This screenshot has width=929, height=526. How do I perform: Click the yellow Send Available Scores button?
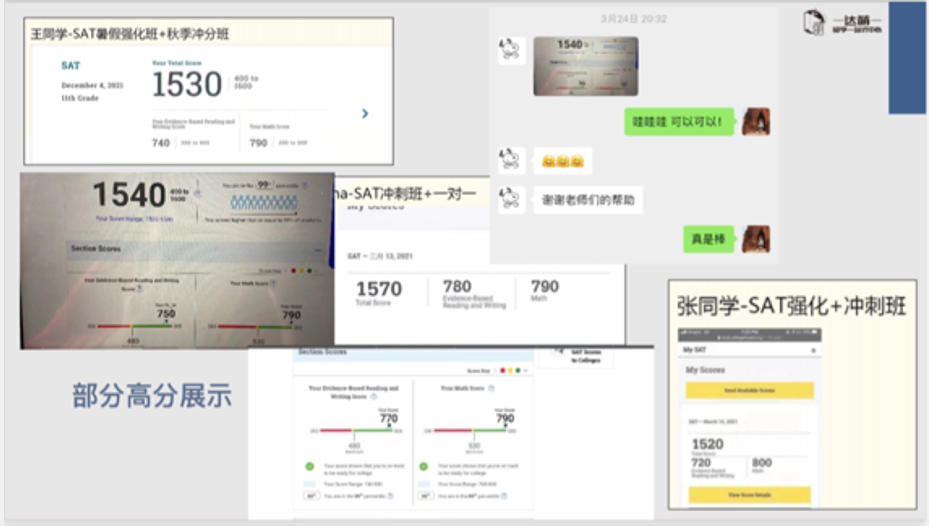(x=749, y=390)
